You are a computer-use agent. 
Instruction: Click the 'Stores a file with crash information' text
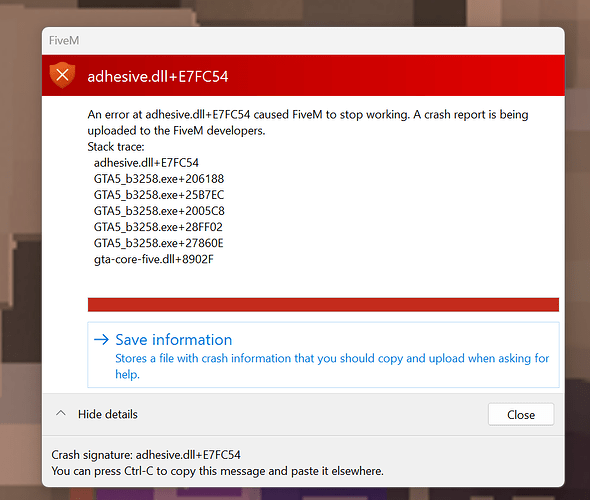click(x=332, y=366)
